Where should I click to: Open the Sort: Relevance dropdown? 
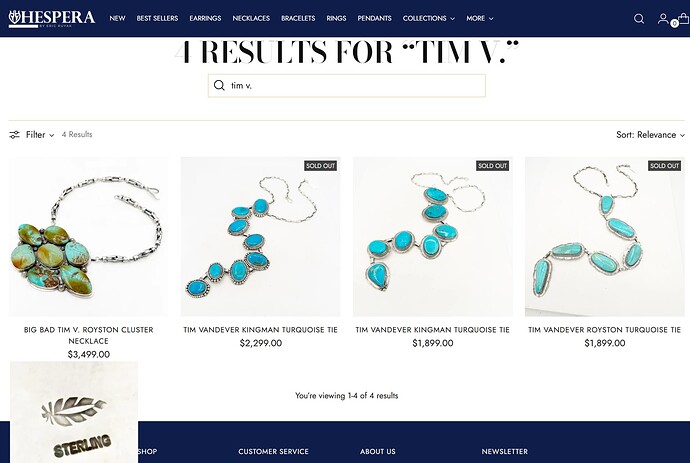coord(650,135)
